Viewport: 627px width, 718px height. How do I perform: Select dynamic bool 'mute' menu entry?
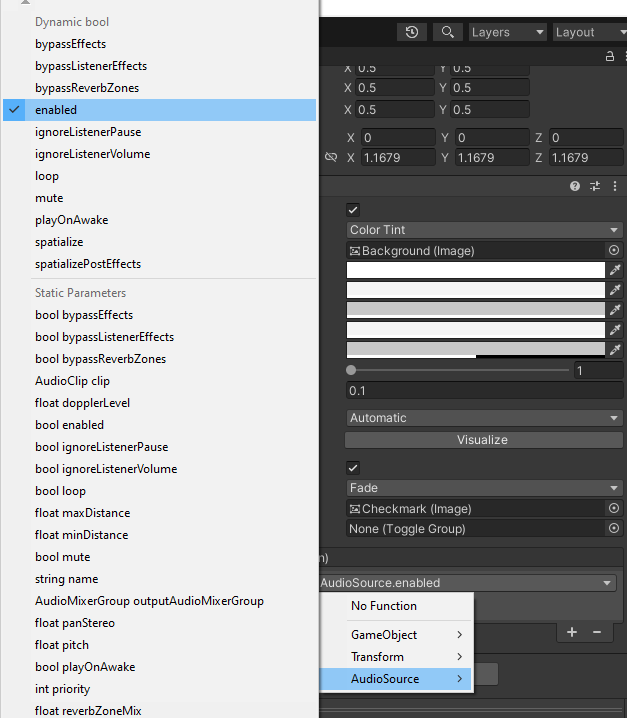click(x=49, y=198)
